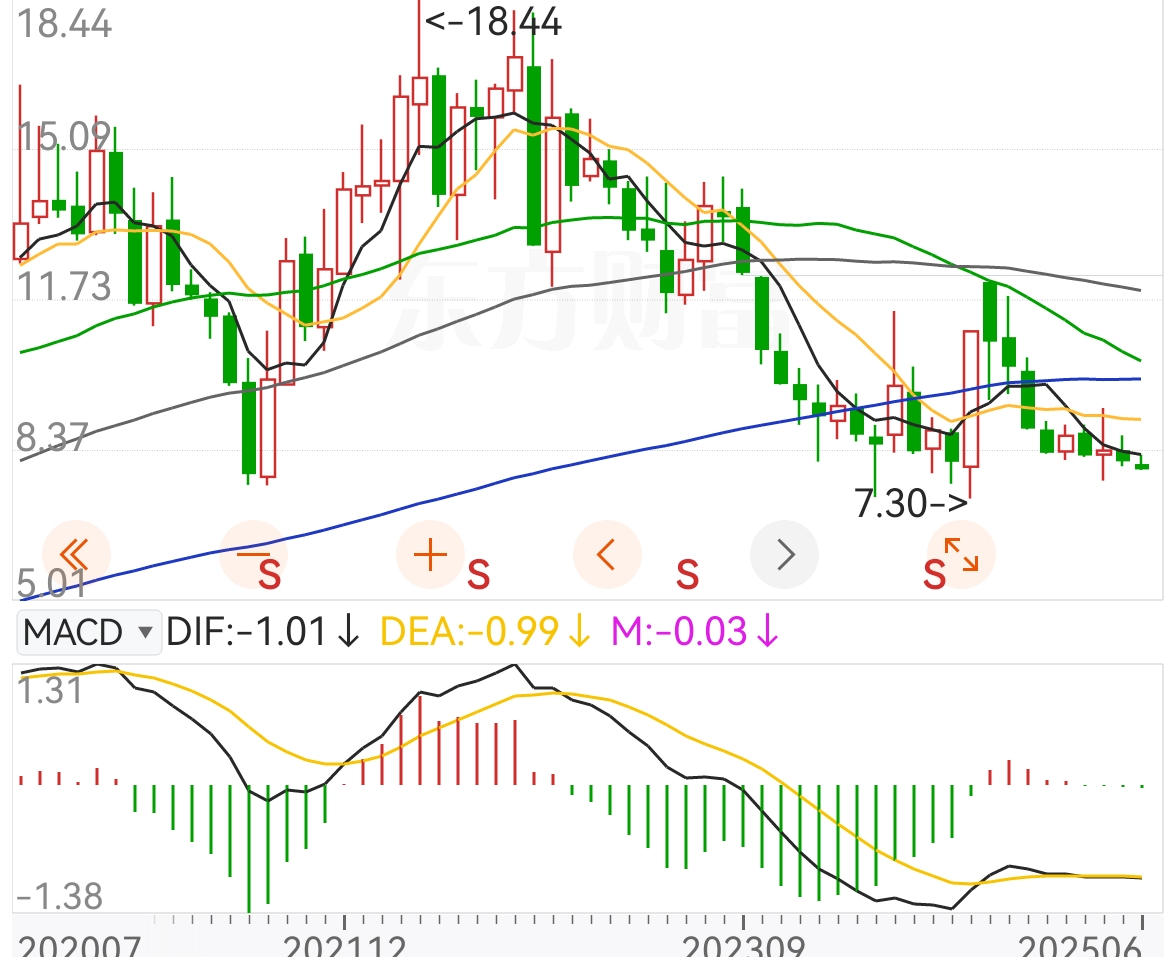1175x957 pixels.
Task: Click the -1.38 MACD axis label
Action: pos(59,896)
